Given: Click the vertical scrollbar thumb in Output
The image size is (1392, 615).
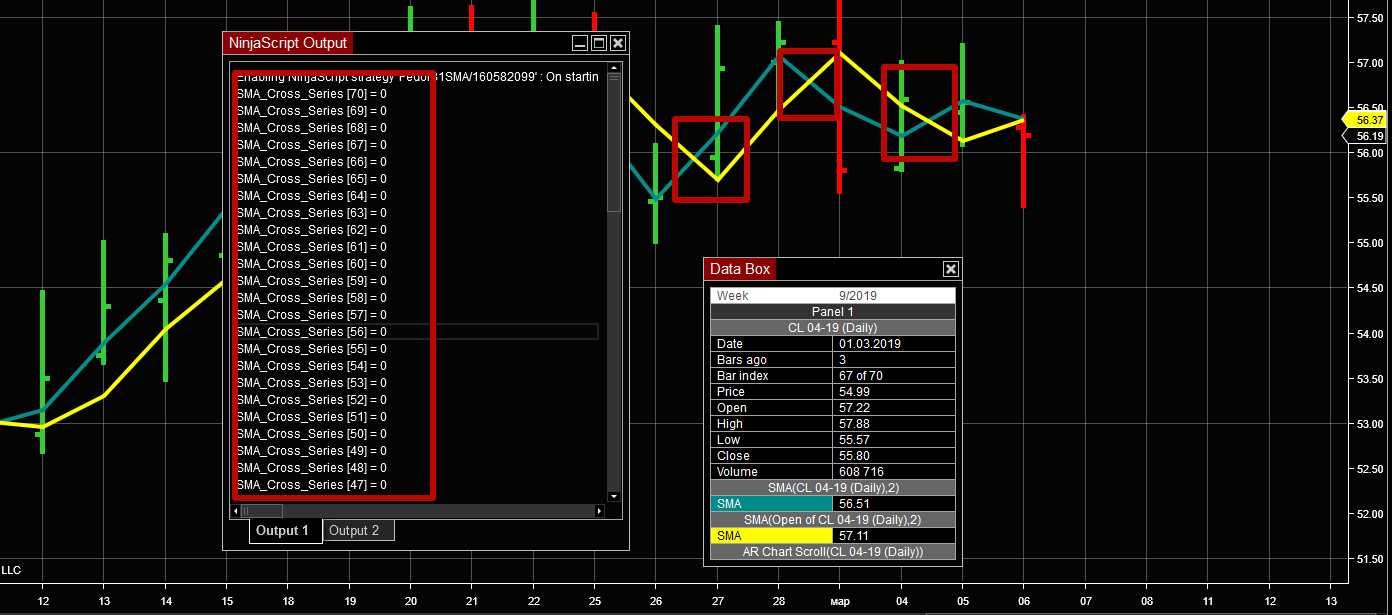Looking at the screenshot, I should (614, 142).
